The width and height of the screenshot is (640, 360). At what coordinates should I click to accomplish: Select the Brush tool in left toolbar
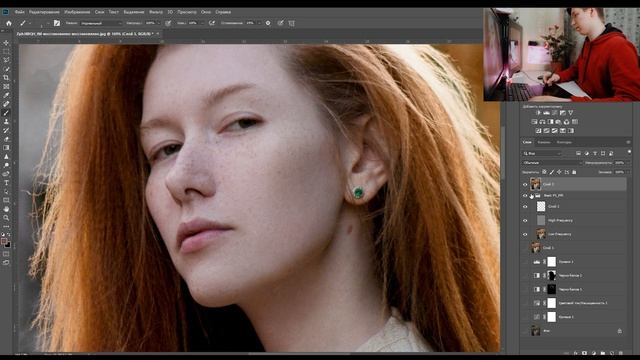[6, 113]
